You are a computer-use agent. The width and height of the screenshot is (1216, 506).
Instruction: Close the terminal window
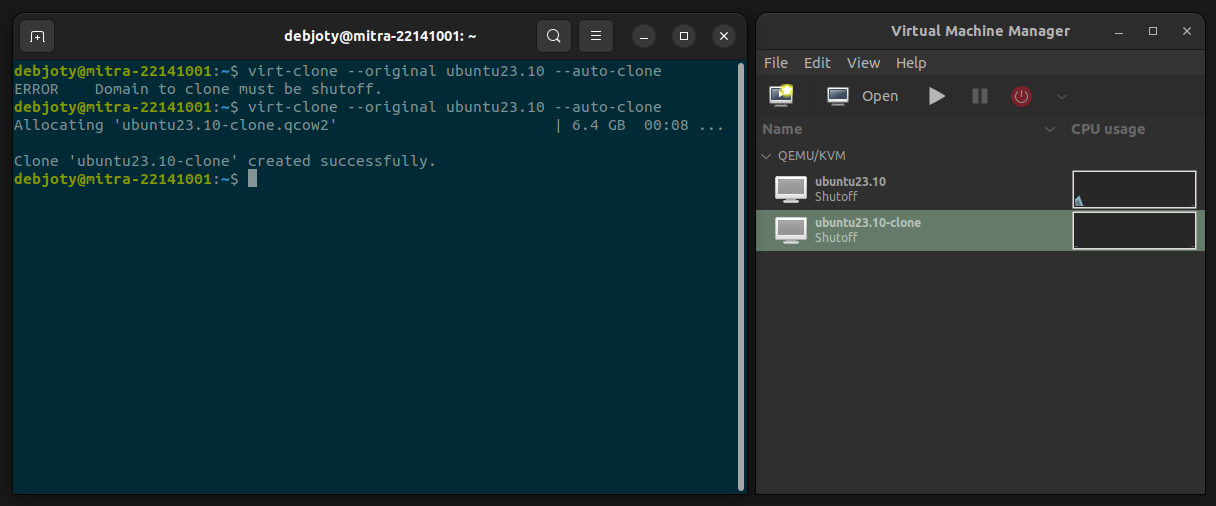click(724, 37)
